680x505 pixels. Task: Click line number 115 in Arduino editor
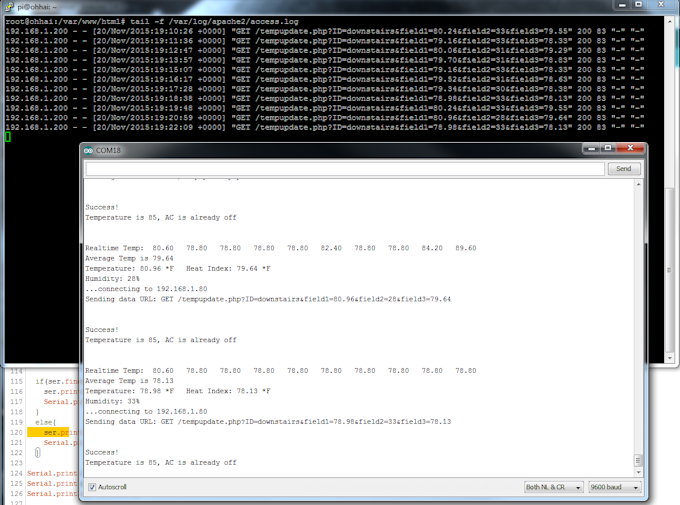coord(16,381)
